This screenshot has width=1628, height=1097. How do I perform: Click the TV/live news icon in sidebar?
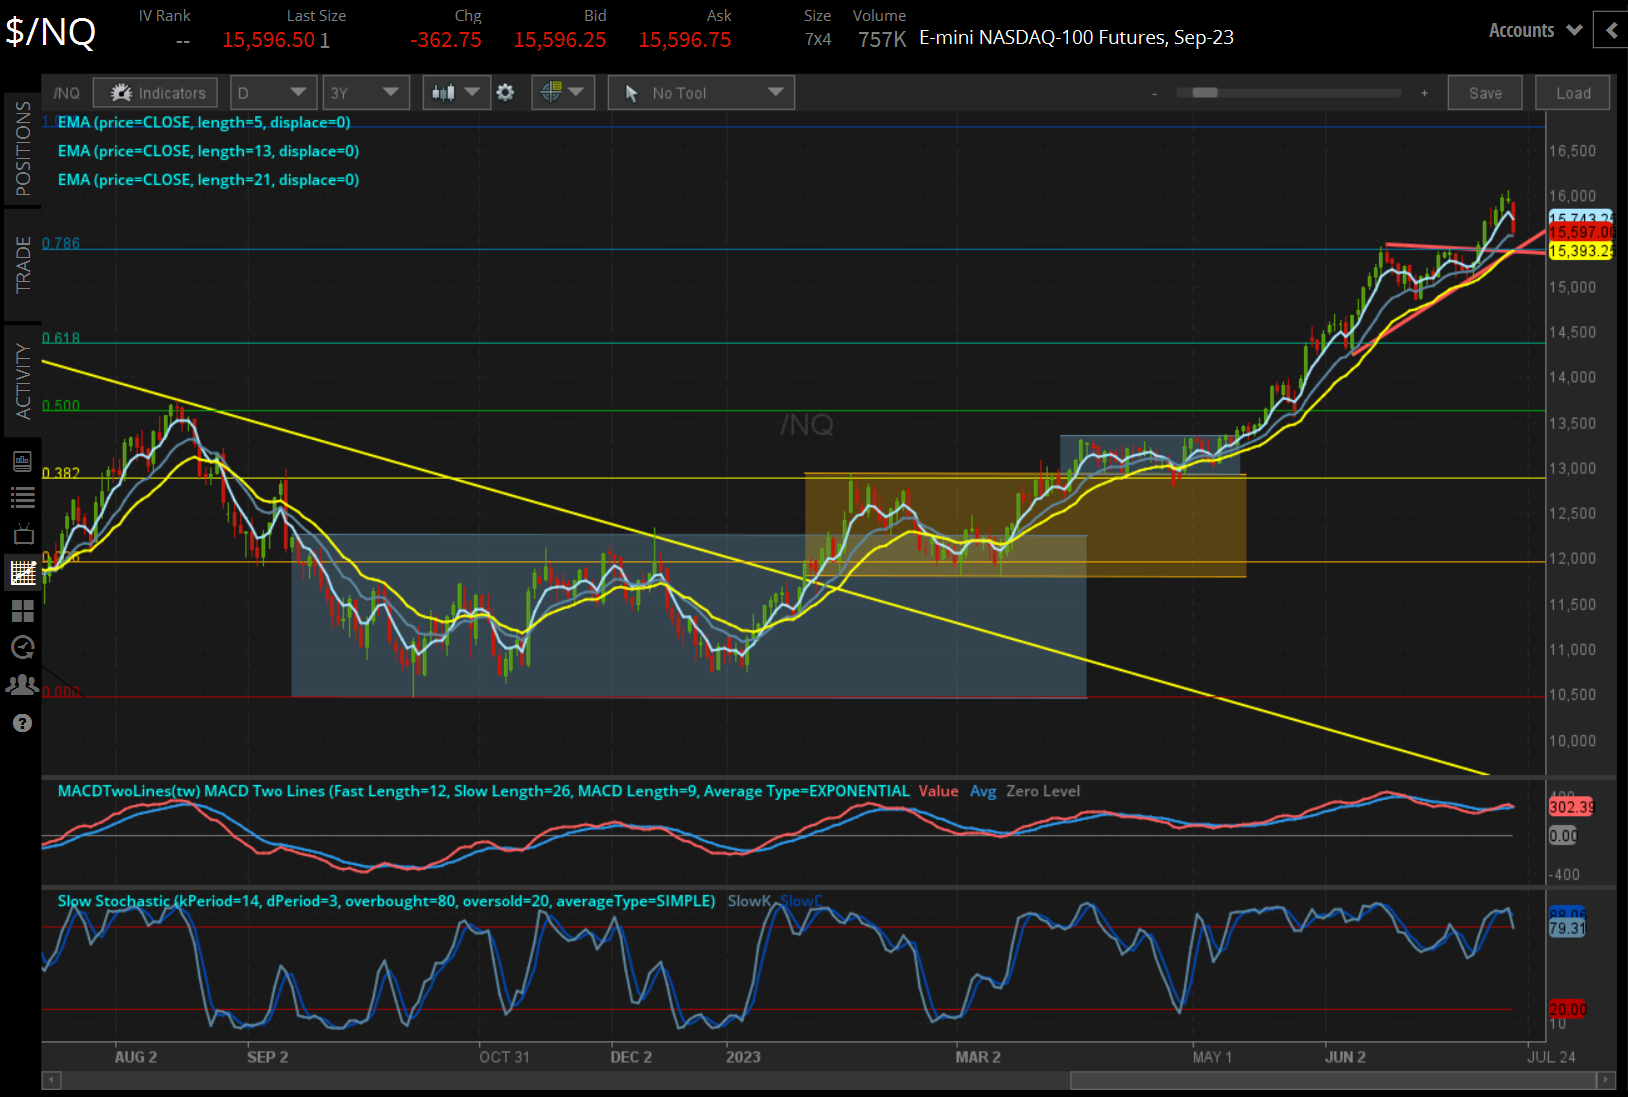click(22, 535)
